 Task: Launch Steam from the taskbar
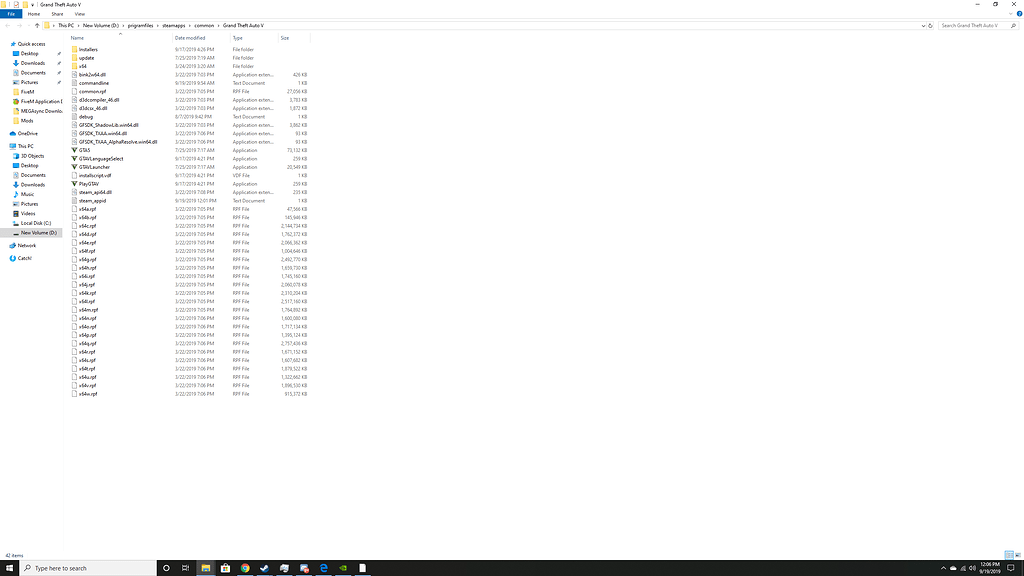click(x=264, y=568)
